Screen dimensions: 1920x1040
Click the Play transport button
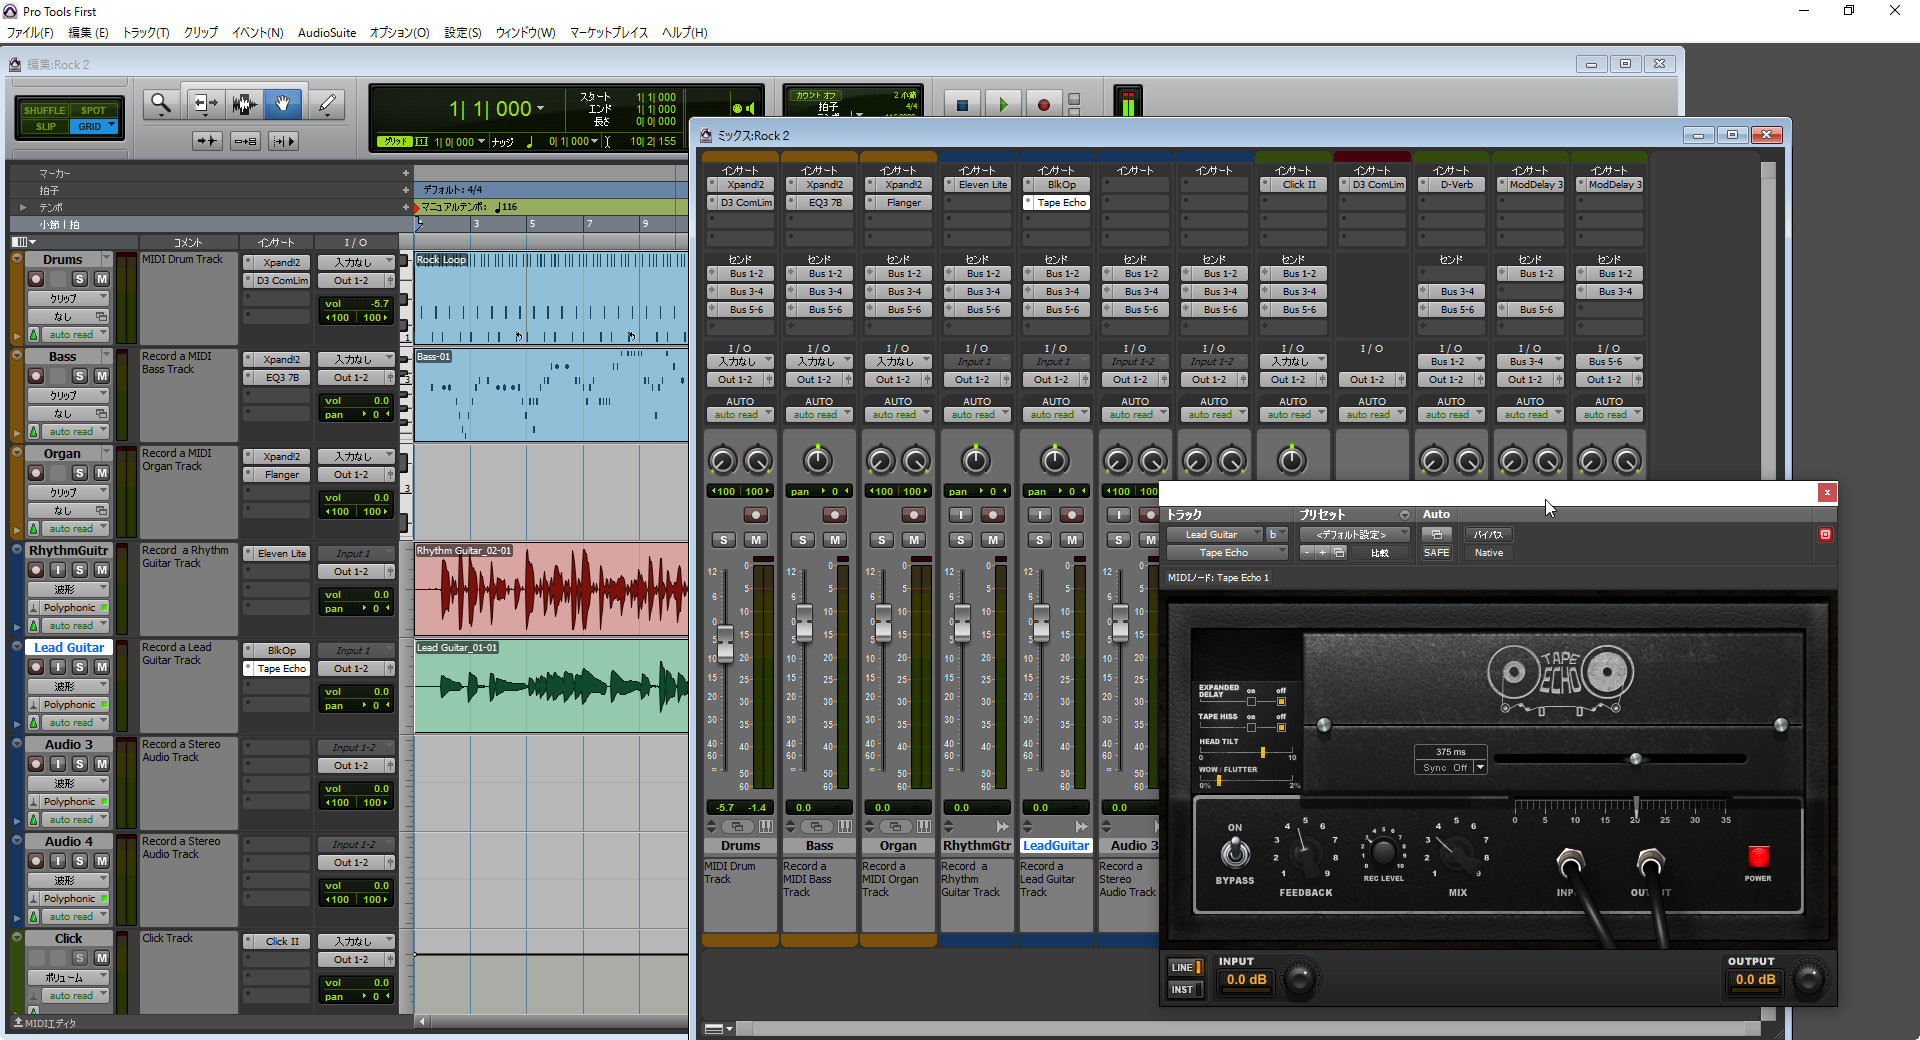coord(1003,104)
